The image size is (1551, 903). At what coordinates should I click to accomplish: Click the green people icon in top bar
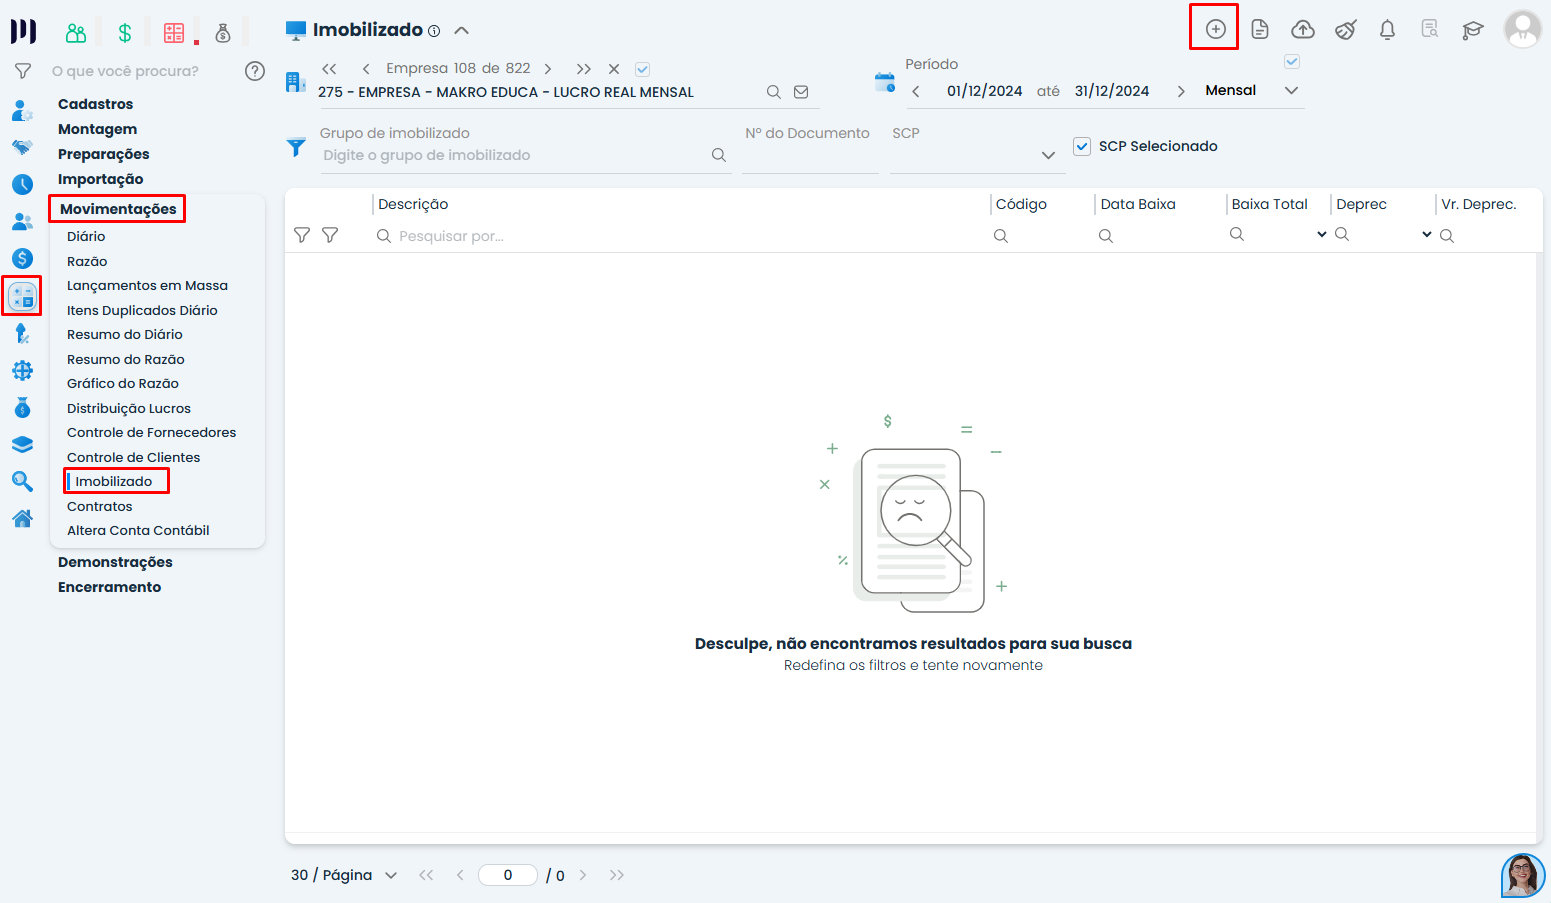click(x=76, y=33)
